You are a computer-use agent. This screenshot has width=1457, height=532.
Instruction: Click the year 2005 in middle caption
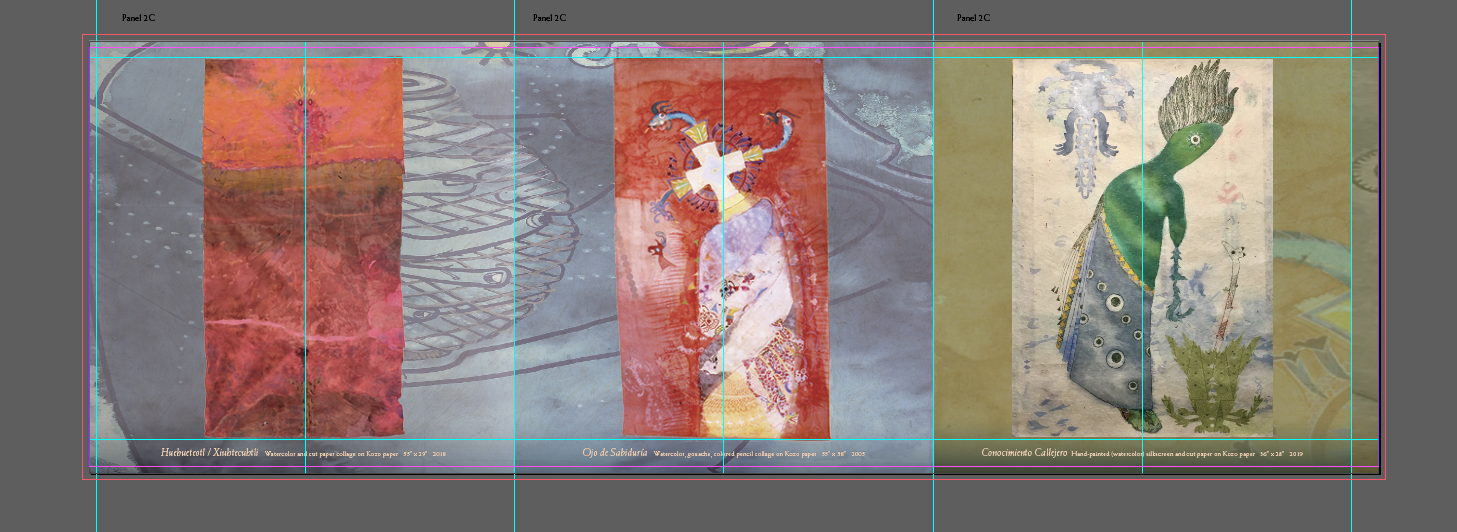coord(858,454)
